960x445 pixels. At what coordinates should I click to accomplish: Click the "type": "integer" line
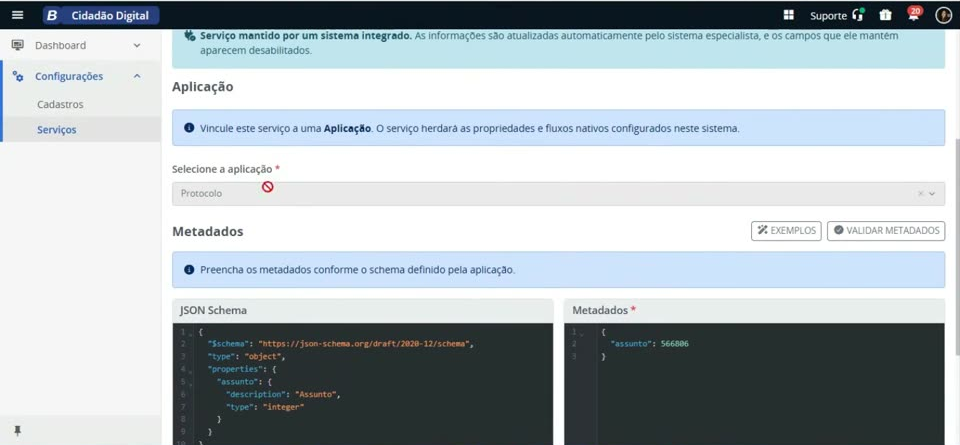[264, 407]
